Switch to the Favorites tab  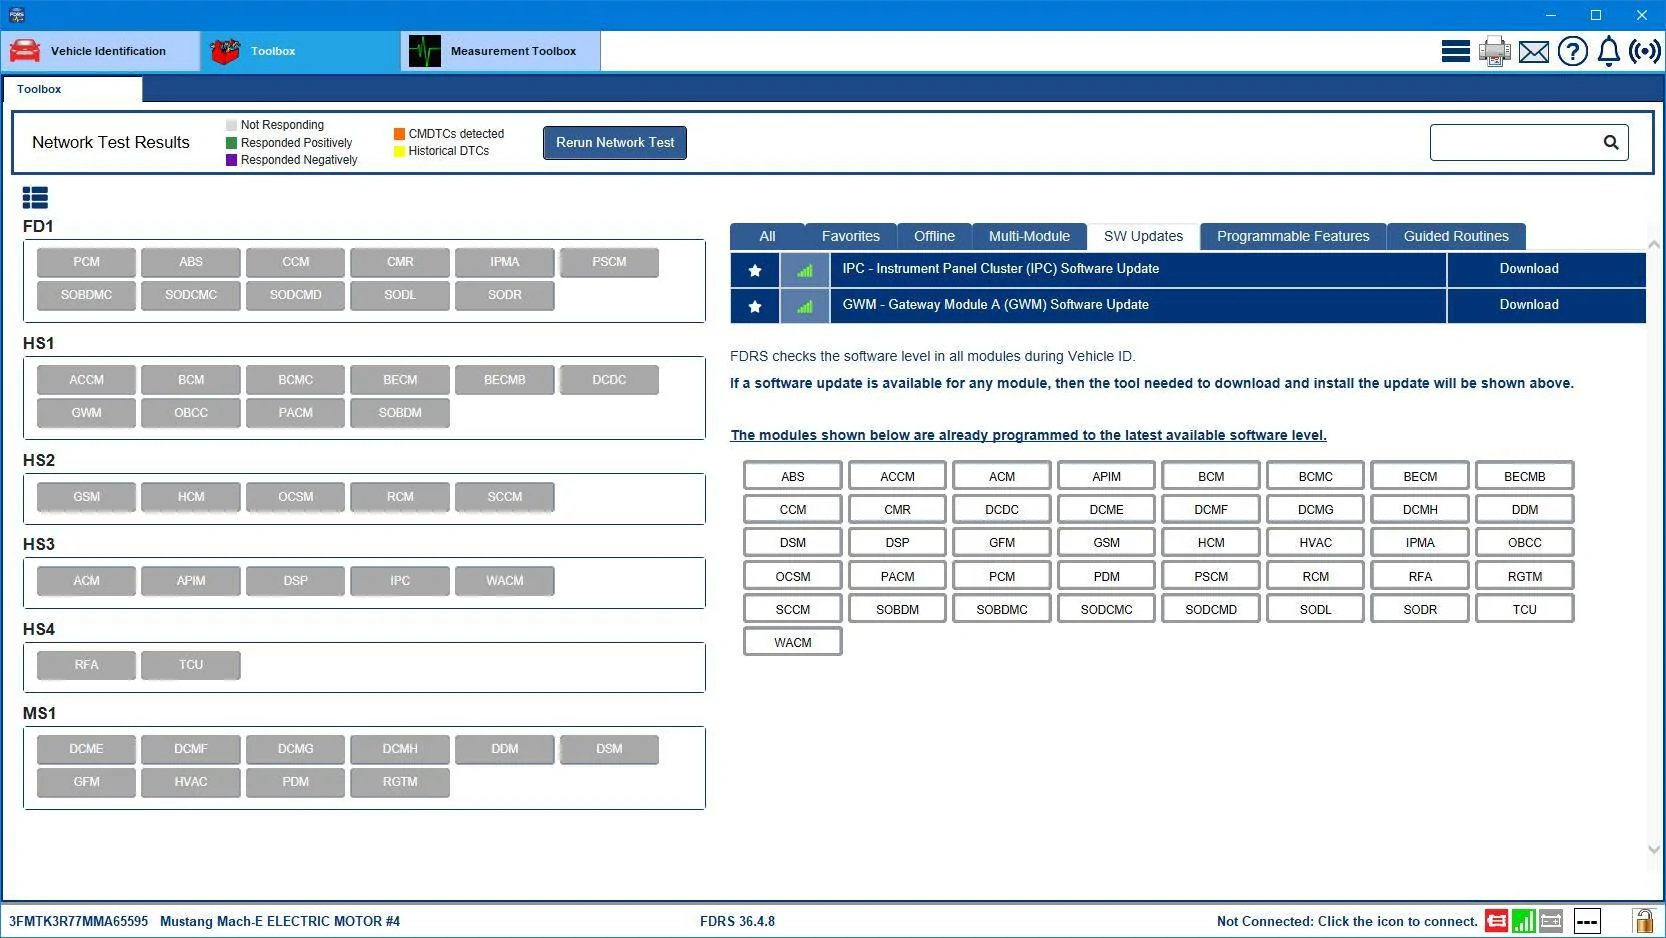(x=851, y=236)
